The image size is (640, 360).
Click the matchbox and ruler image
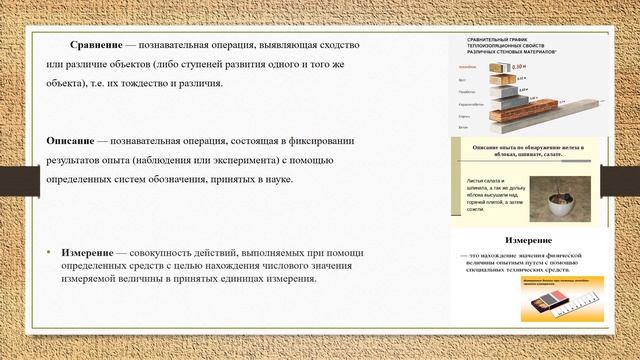coord(562,299)
